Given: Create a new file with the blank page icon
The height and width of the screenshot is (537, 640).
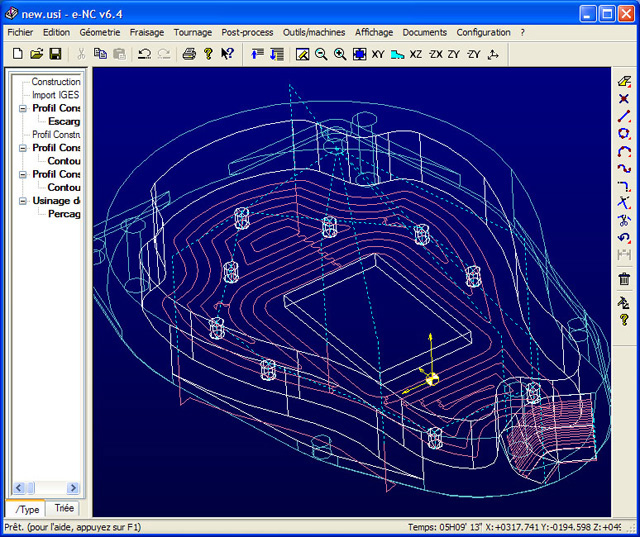Looking at the screenshot, I should coord(18,54).
